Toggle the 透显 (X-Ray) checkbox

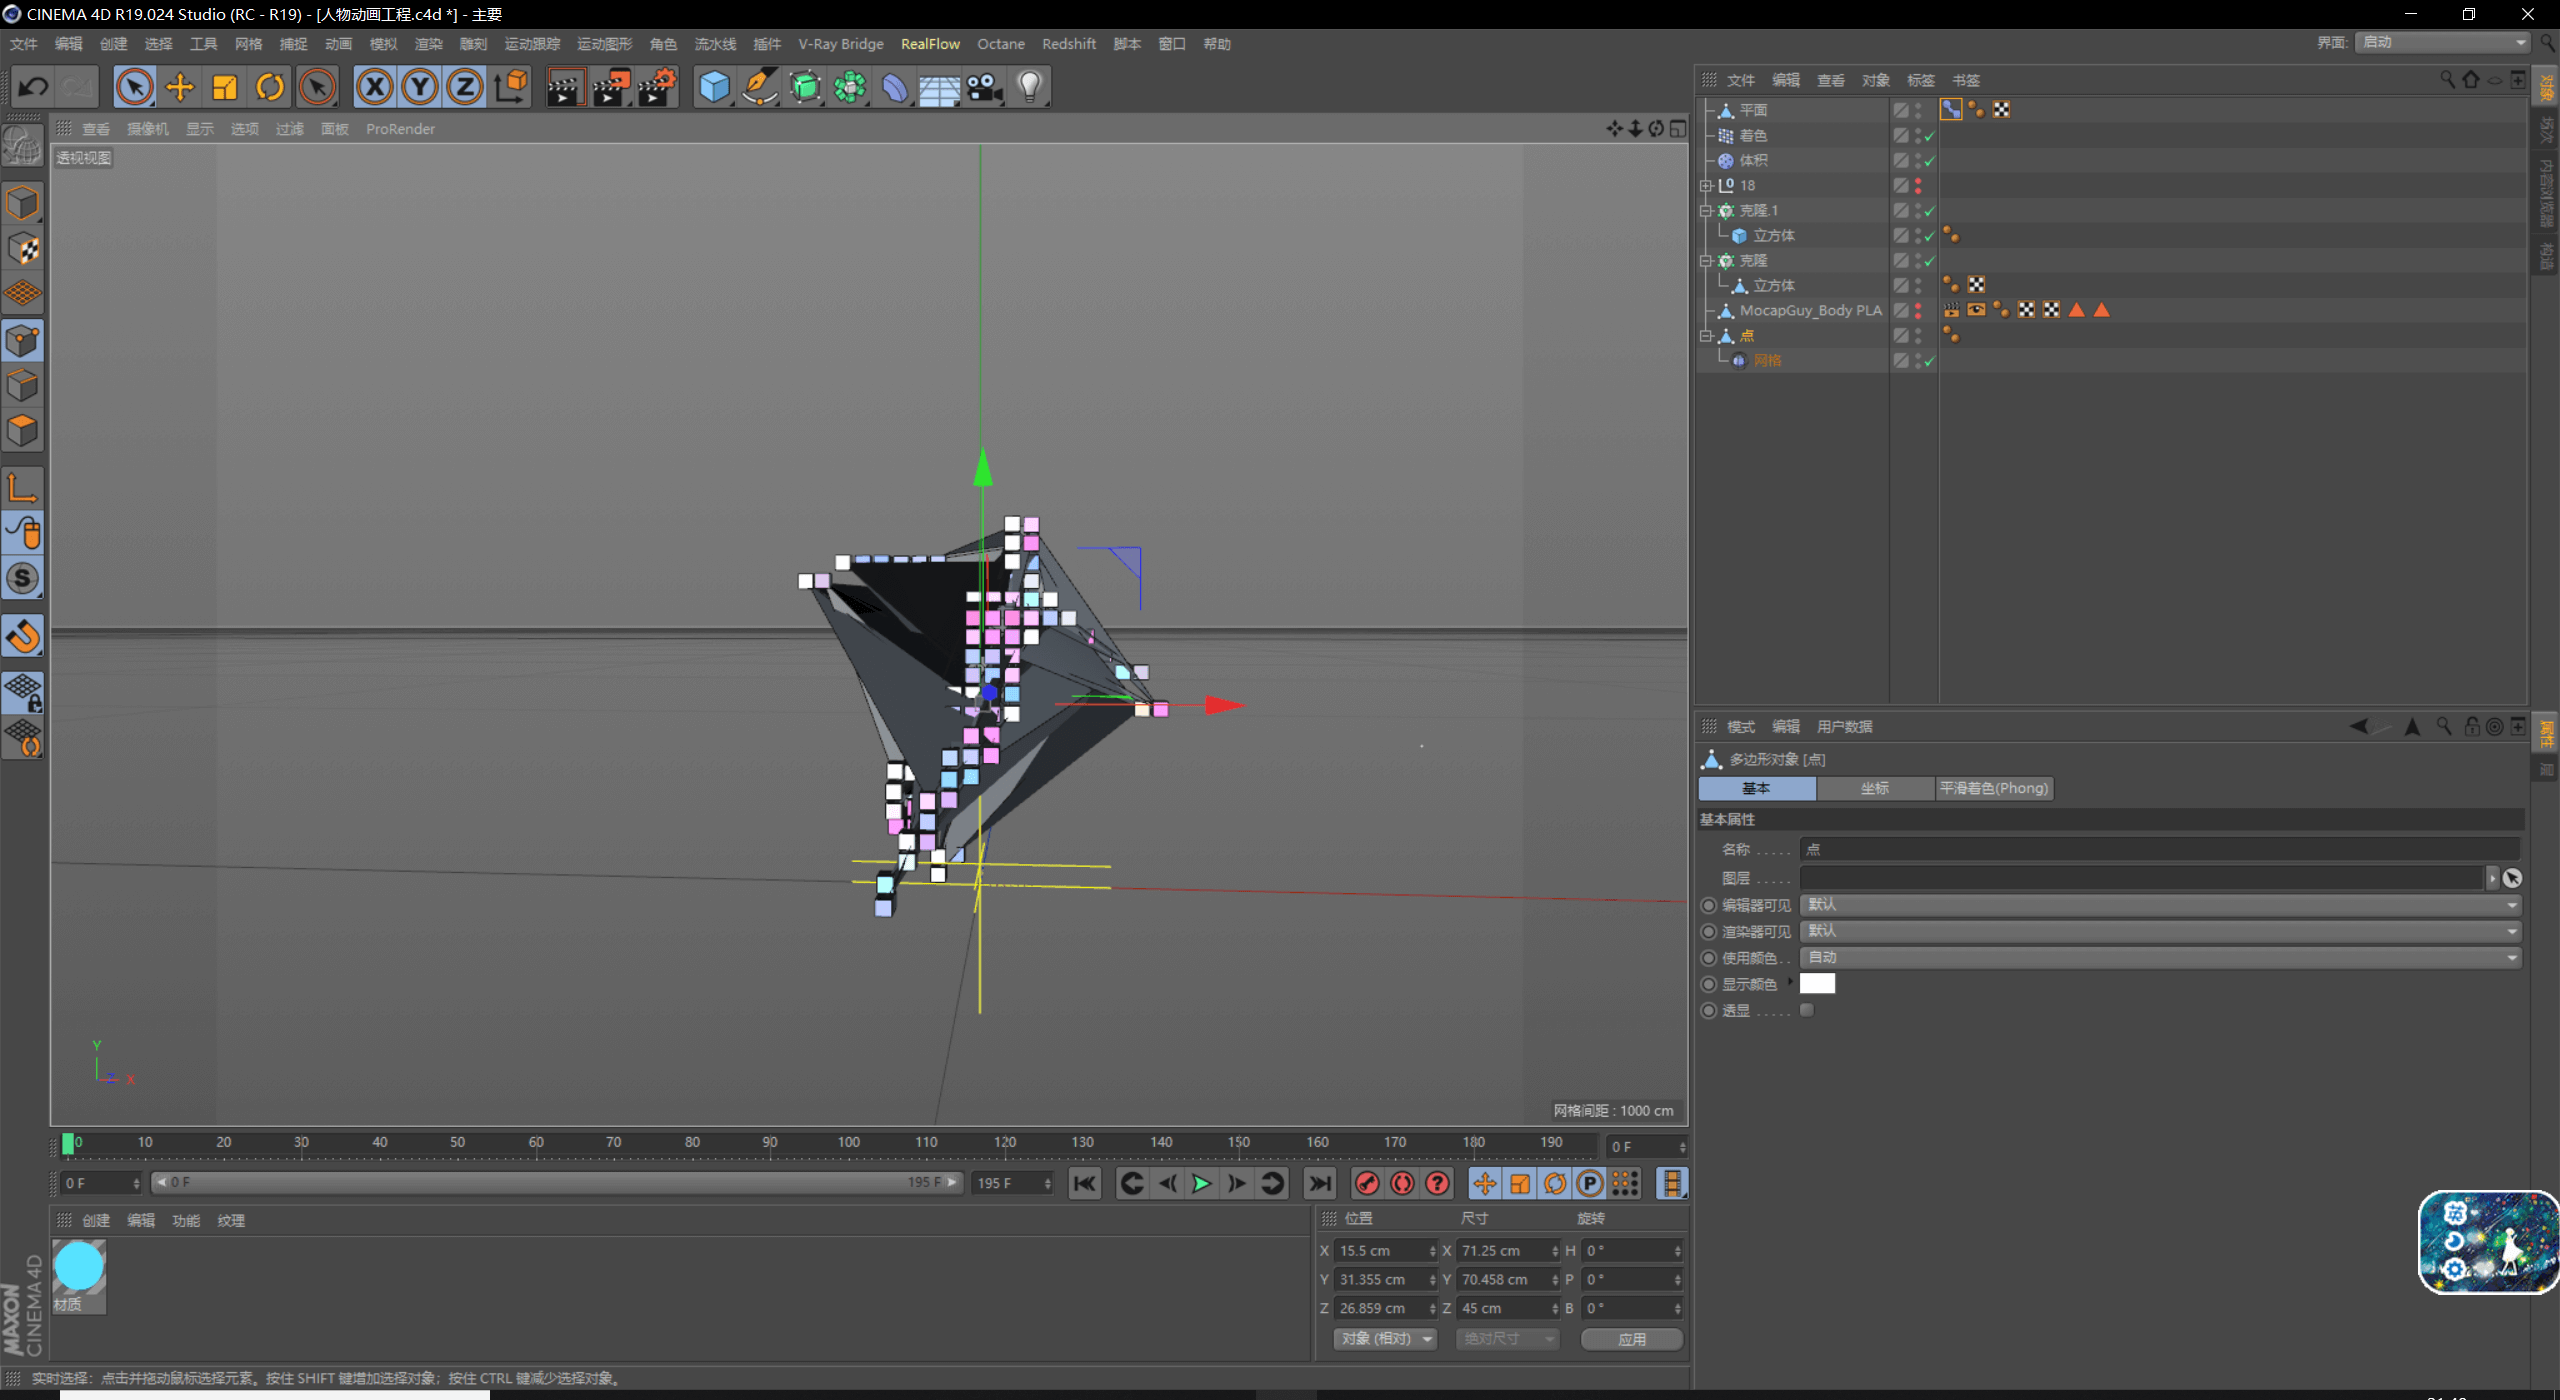pos(1807,1010)
